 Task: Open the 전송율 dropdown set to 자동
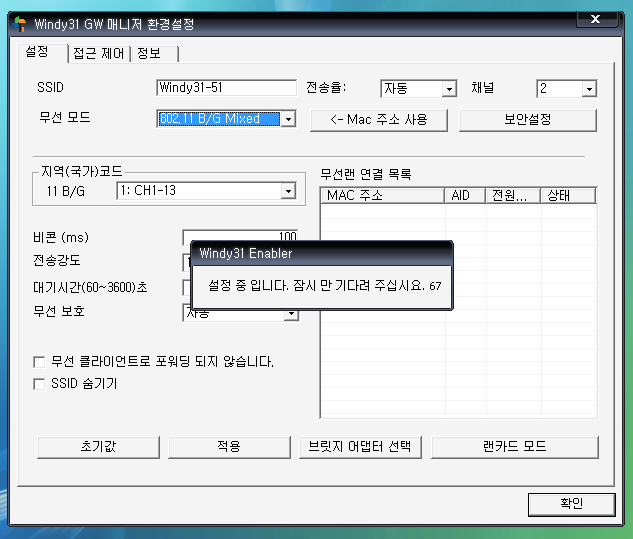(x=419, y=88)
